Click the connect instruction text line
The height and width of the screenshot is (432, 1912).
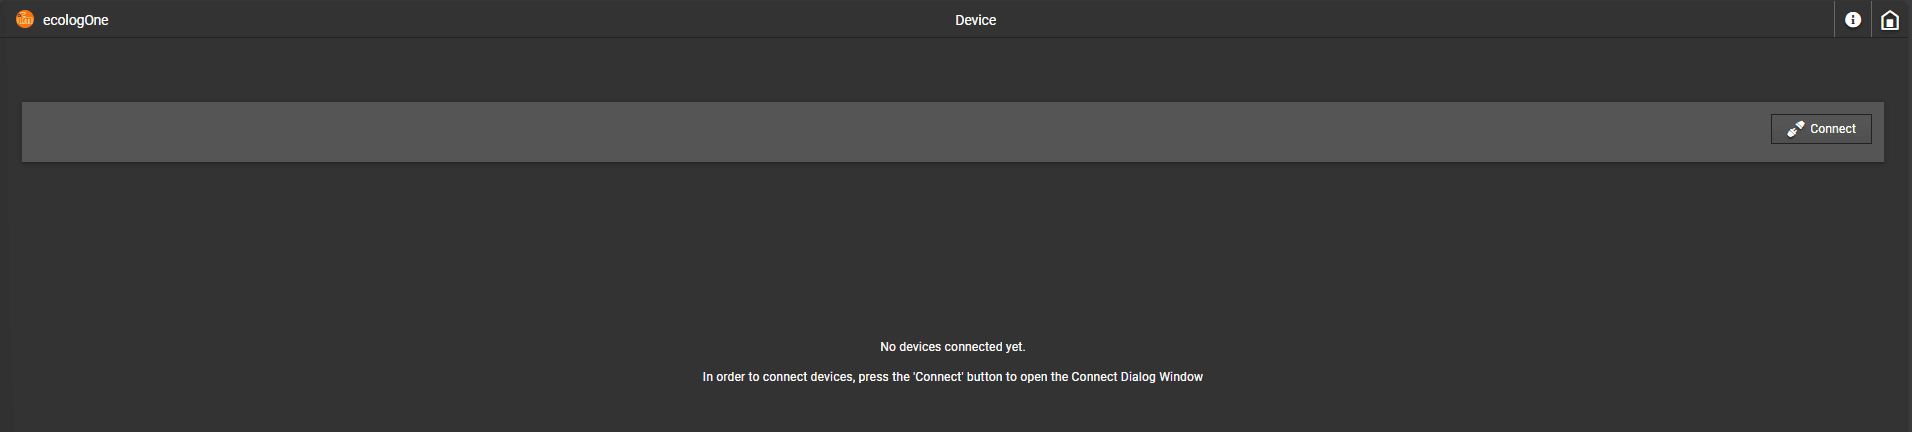point(953,377)
